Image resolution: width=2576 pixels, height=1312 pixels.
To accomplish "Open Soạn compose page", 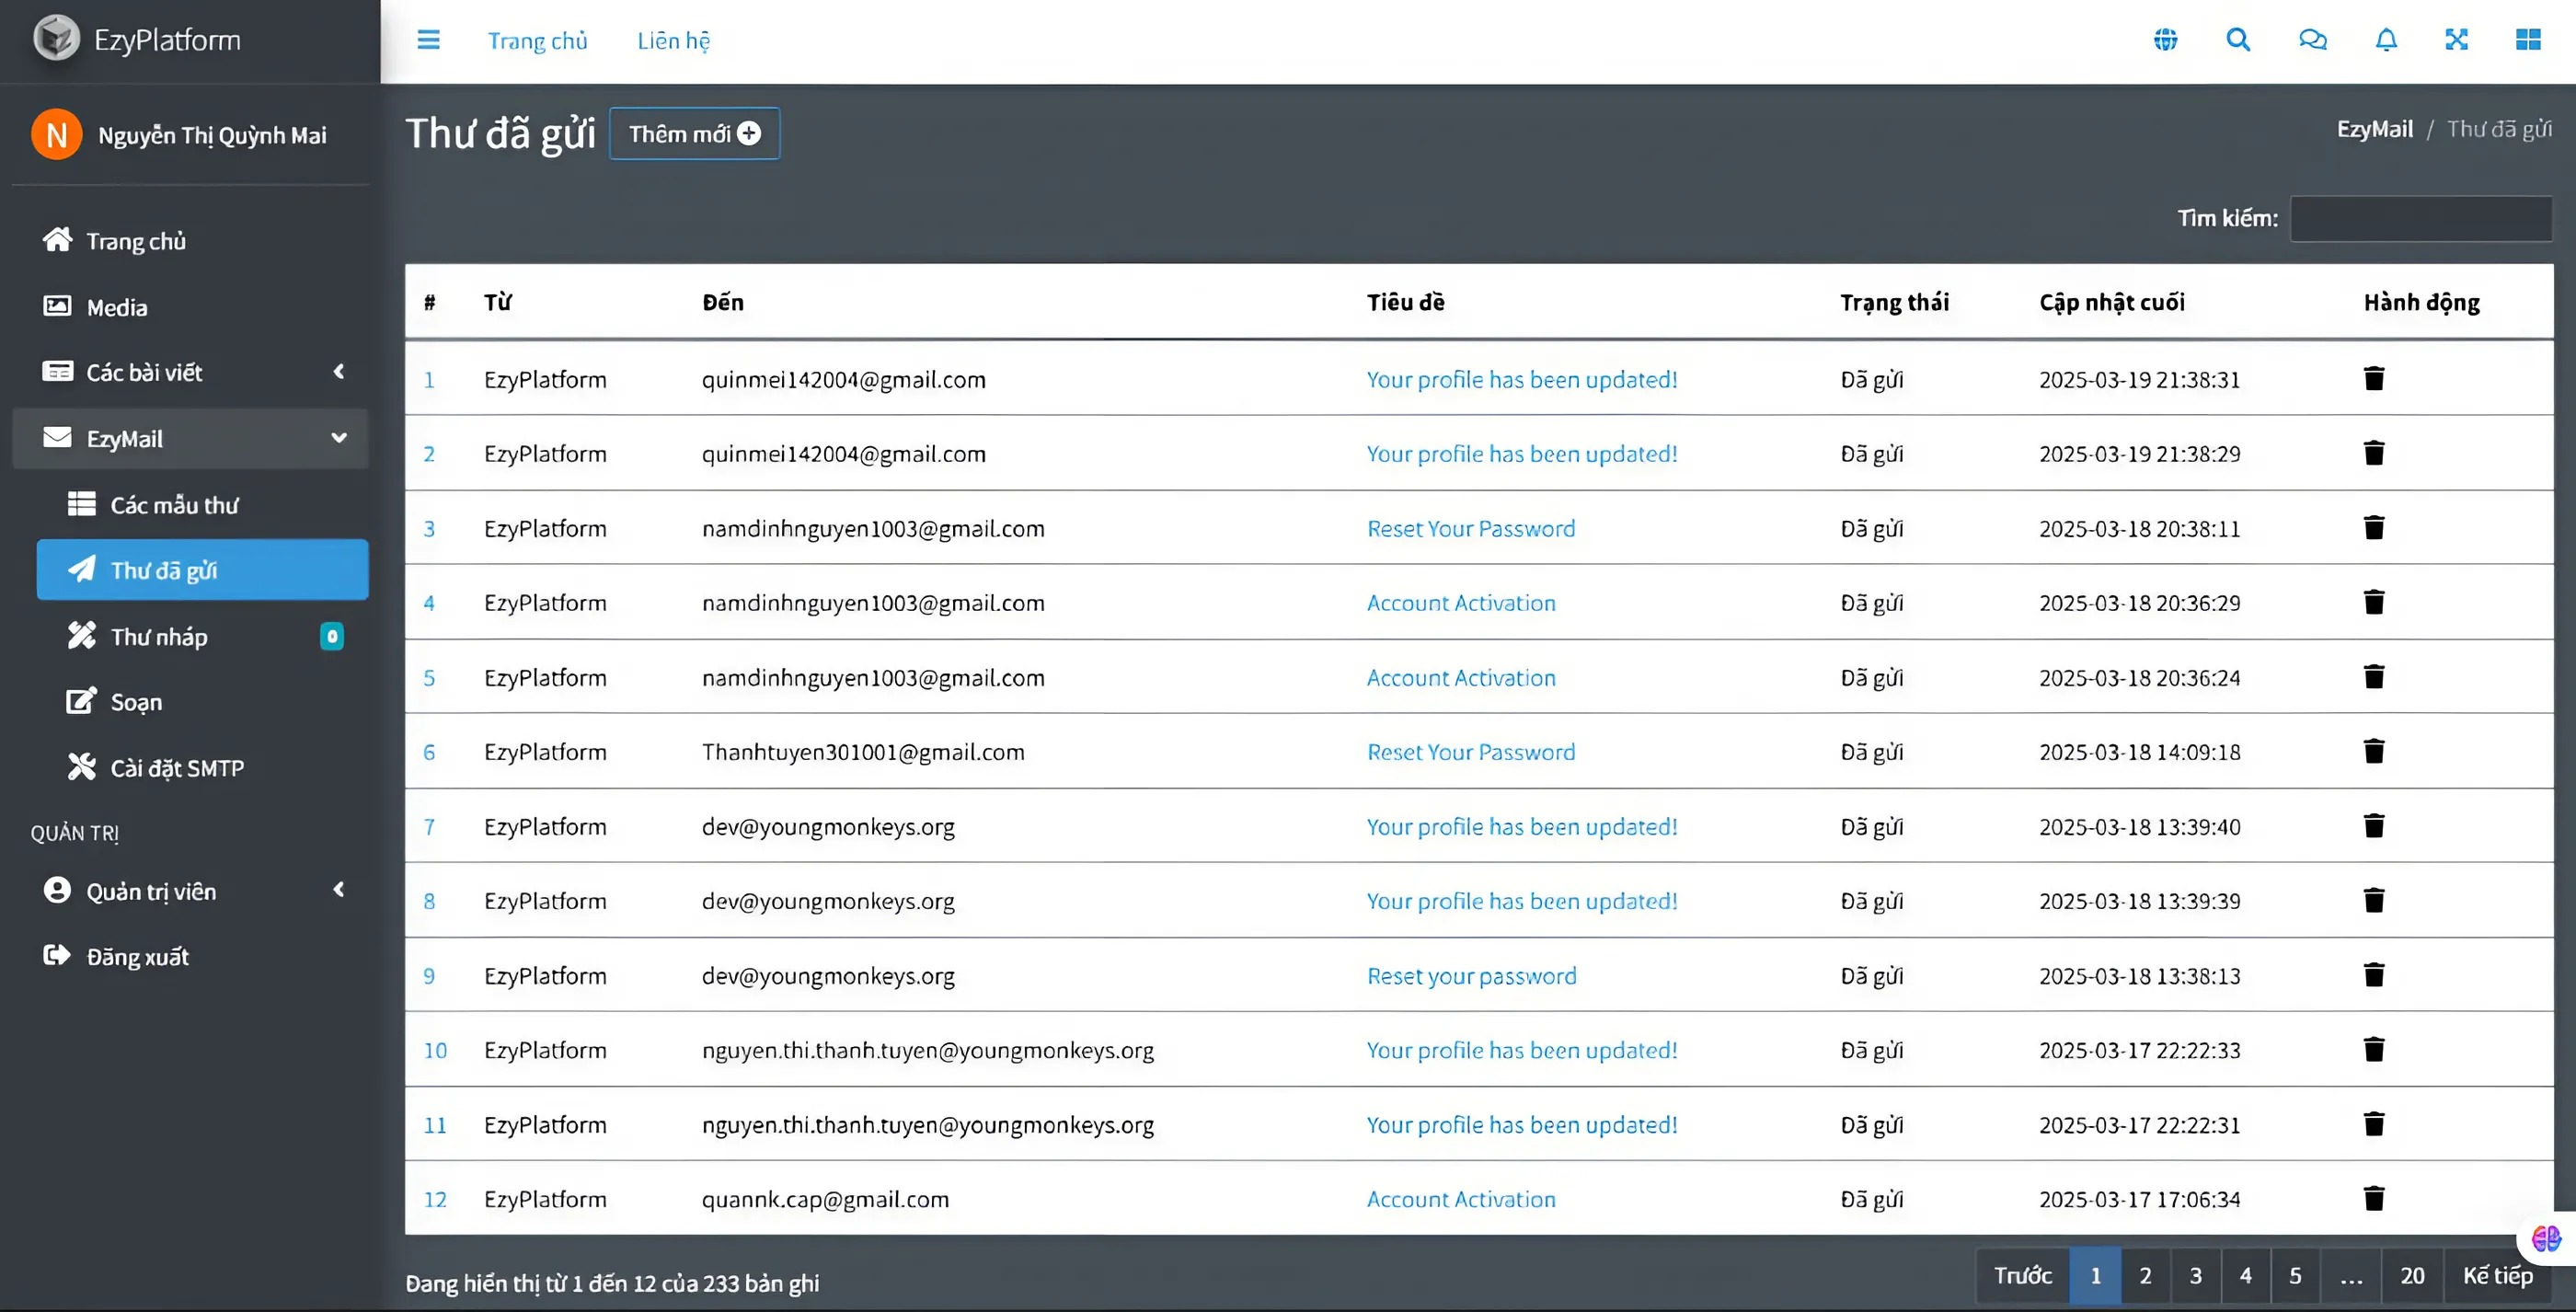I will click(x=202, y=702).
